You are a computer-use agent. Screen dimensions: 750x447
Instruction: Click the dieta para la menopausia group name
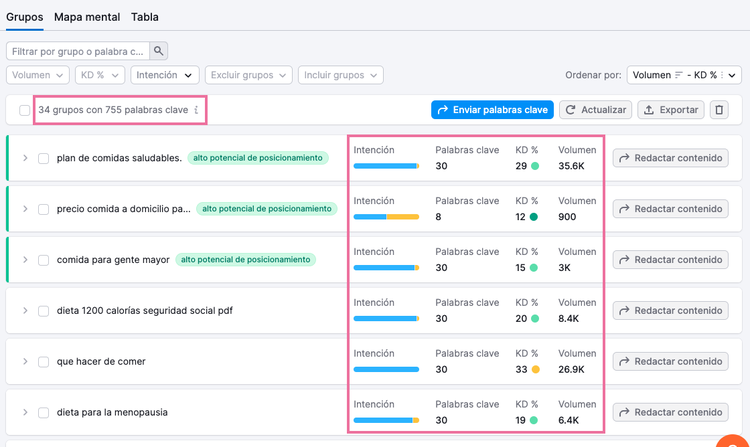coord(112,413)
